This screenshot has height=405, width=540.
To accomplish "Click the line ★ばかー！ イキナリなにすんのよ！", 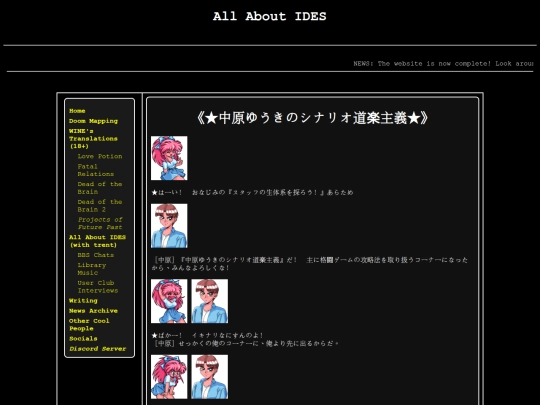I will pos(207,335).
